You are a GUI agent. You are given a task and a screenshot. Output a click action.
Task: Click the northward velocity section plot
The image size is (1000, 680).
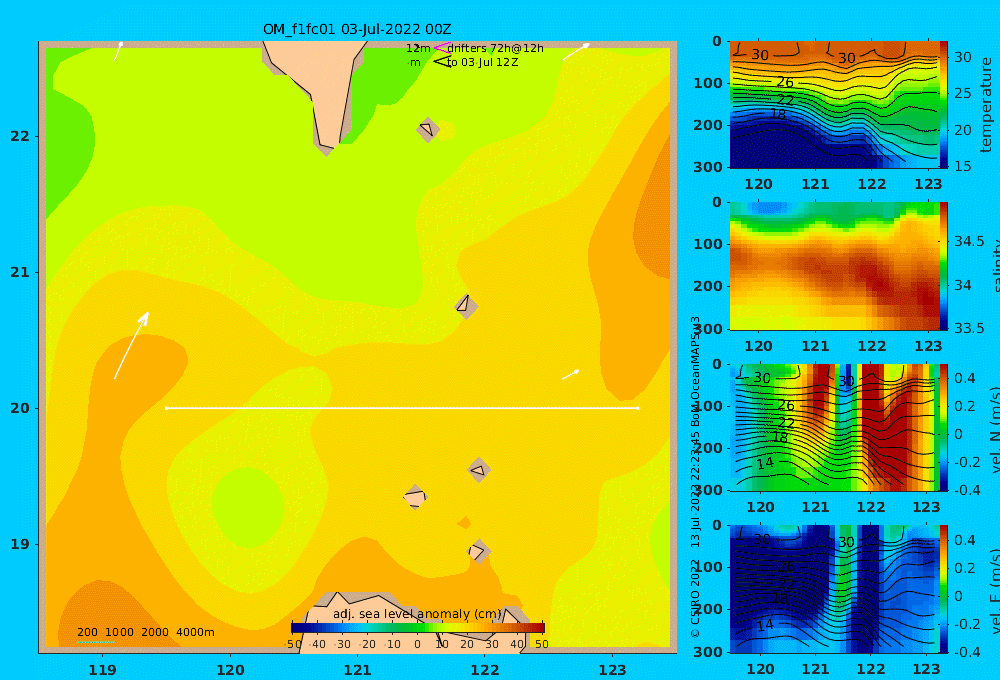click(835, 427)
